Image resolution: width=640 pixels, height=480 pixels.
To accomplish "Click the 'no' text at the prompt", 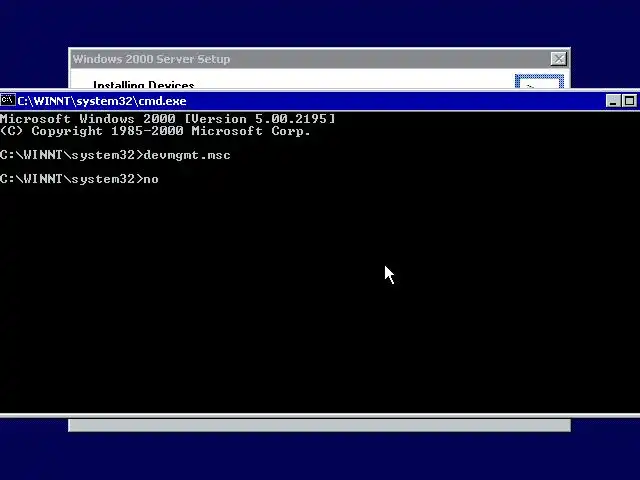I will point(151,179).
